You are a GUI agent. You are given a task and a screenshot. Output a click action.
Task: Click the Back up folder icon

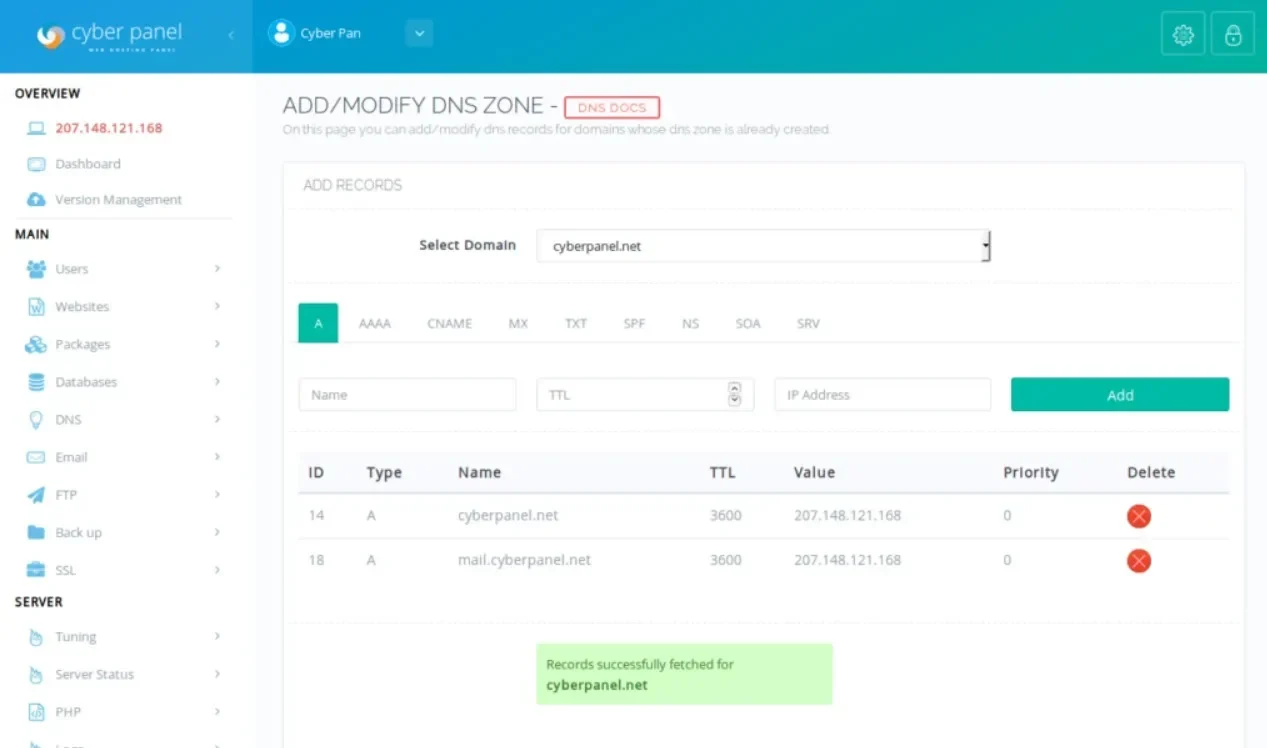pos(37,533)
